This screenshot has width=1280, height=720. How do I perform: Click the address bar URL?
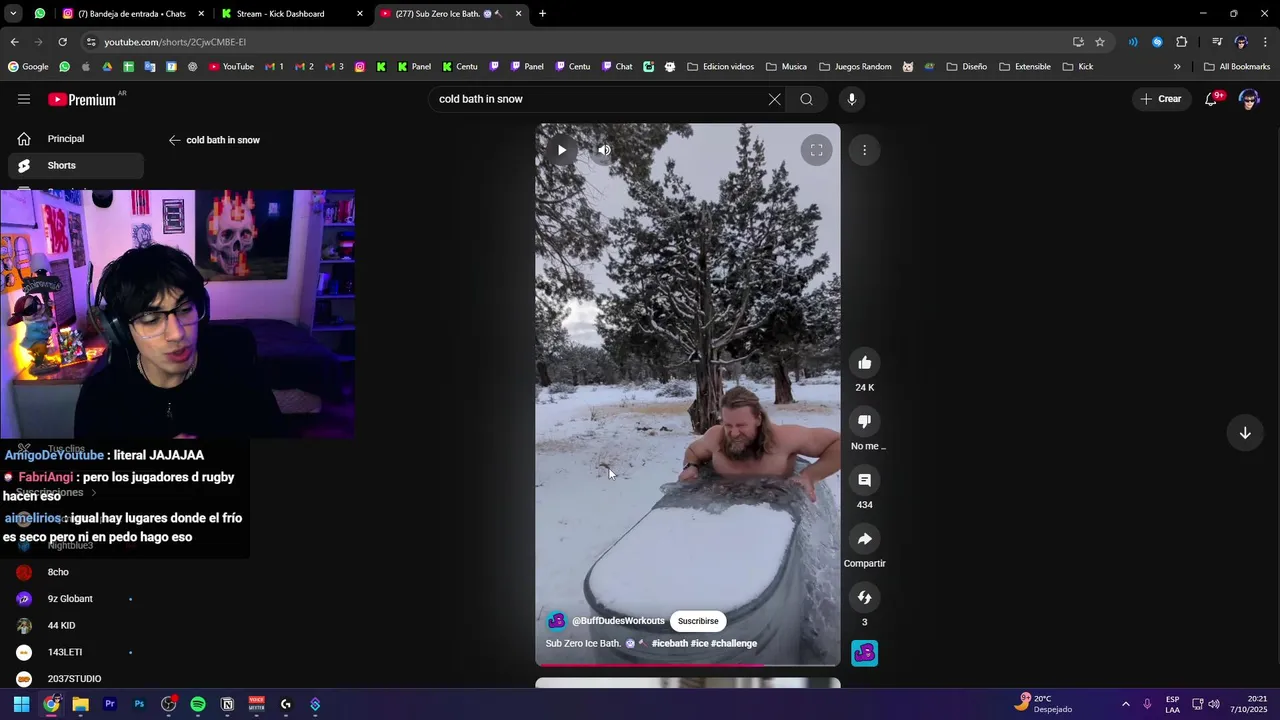point(175,42)
